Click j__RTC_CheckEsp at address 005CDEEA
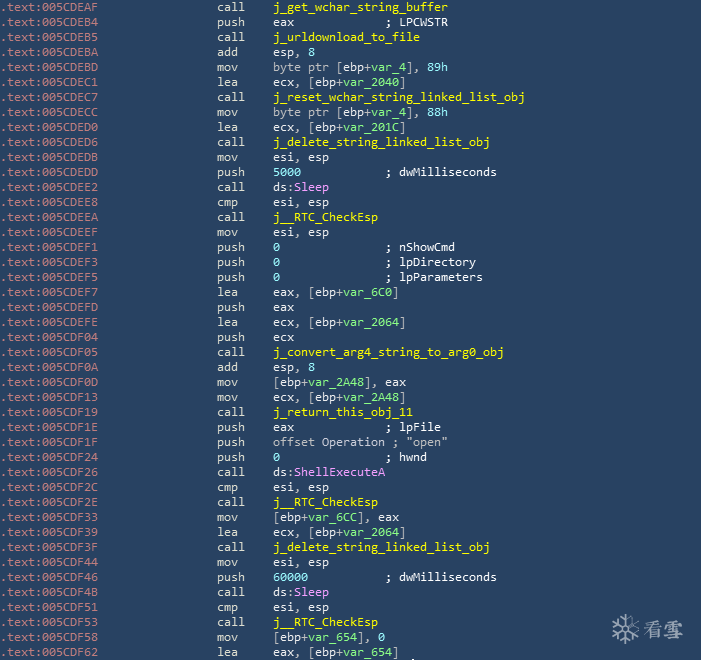This screenshot has width=701, height=660. [325, 217]
